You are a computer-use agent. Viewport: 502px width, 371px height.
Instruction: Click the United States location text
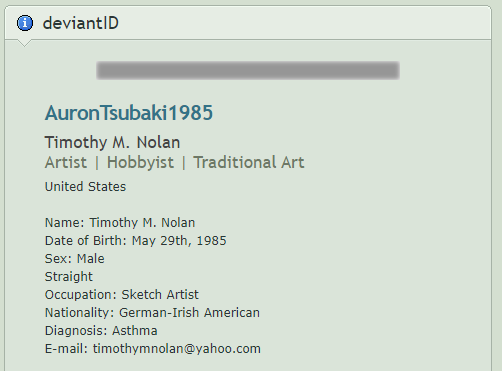[x=85, y=187]
